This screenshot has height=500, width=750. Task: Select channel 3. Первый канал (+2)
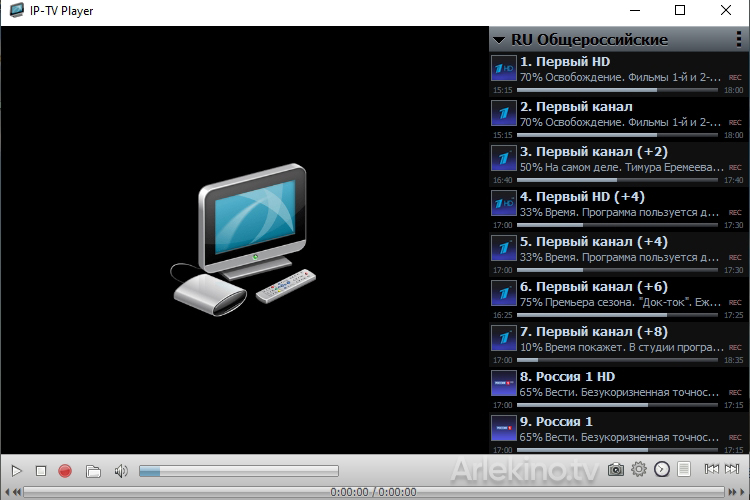point(618,164)
